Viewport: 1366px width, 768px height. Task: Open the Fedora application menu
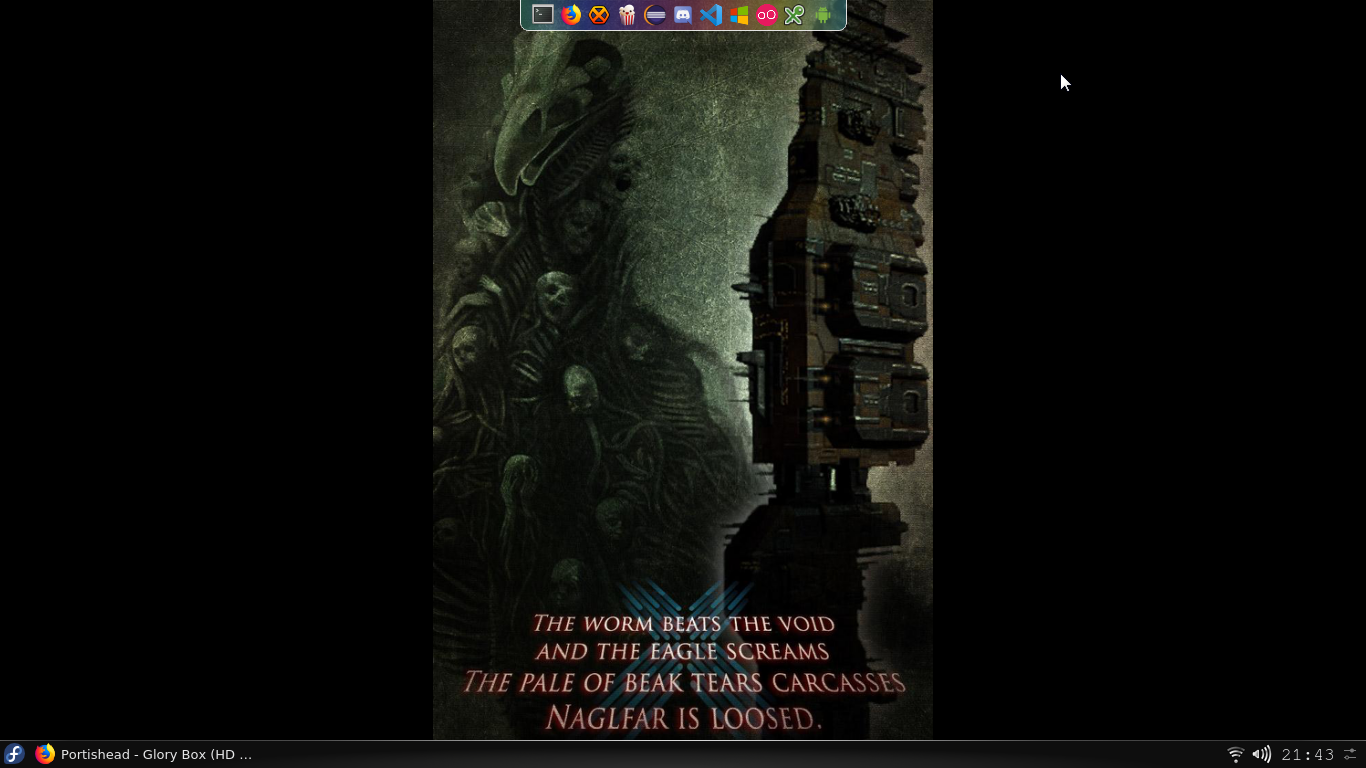click(14, 754)
